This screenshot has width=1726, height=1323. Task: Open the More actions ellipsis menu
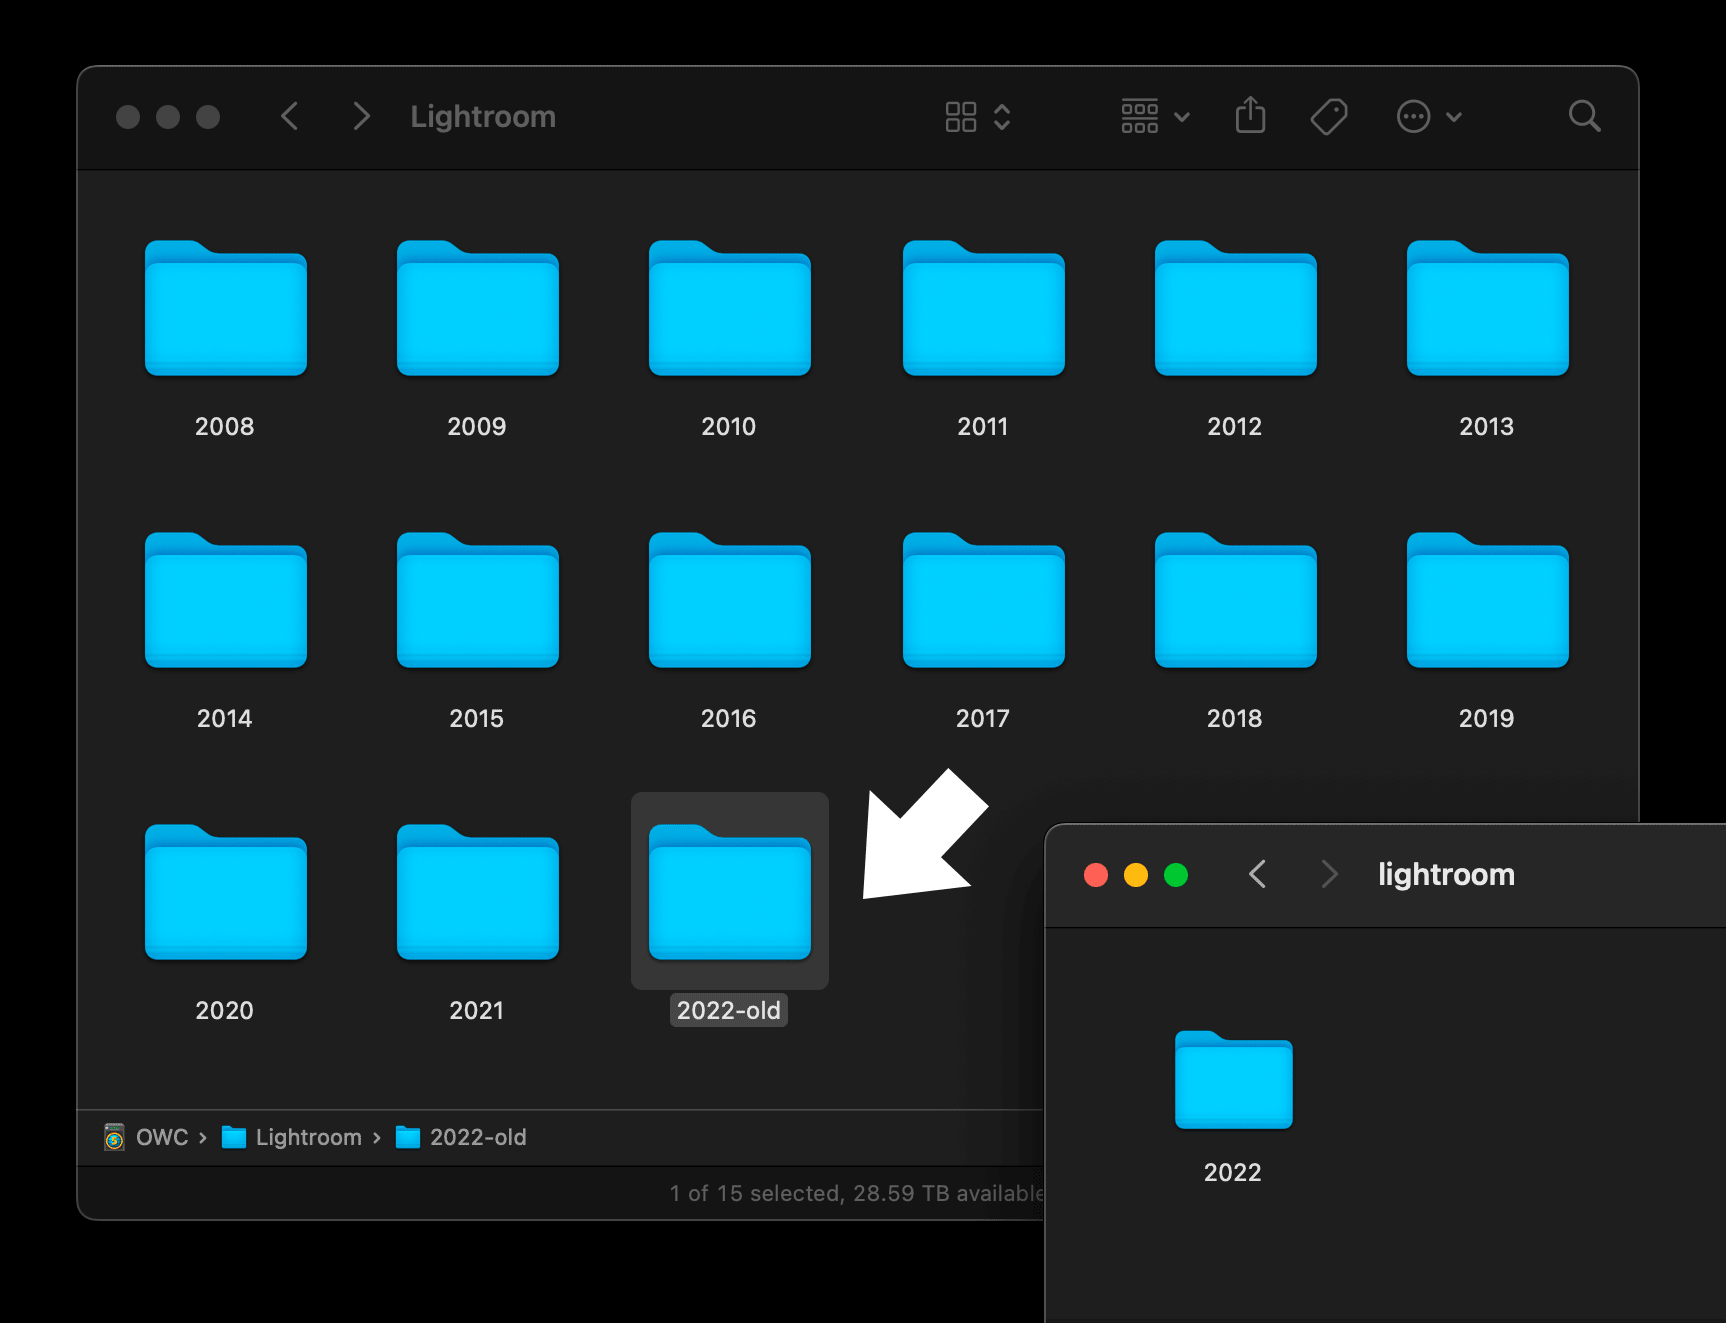(x=1413, y=116)
